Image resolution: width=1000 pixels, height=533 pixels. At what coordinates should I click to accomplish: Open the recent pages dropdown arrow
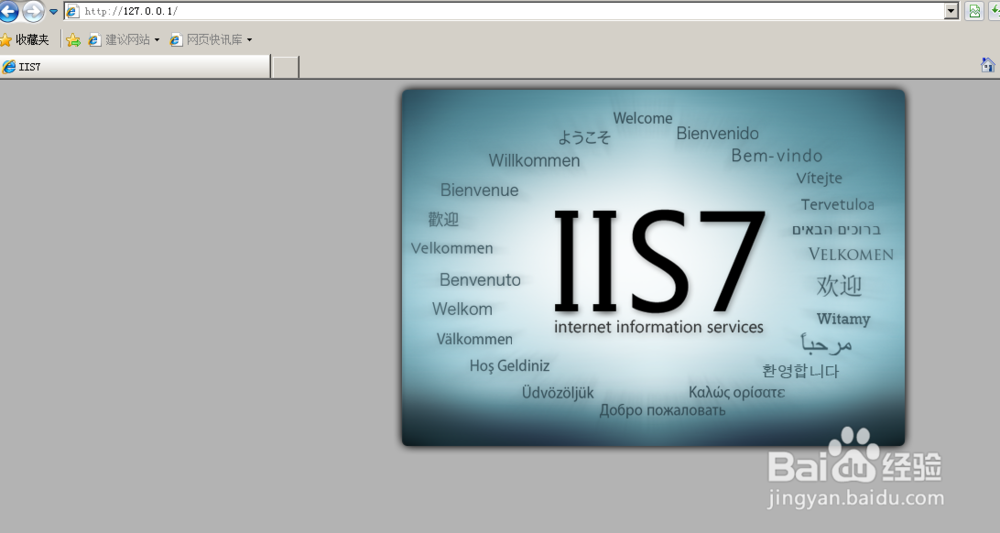click(54, 11)
